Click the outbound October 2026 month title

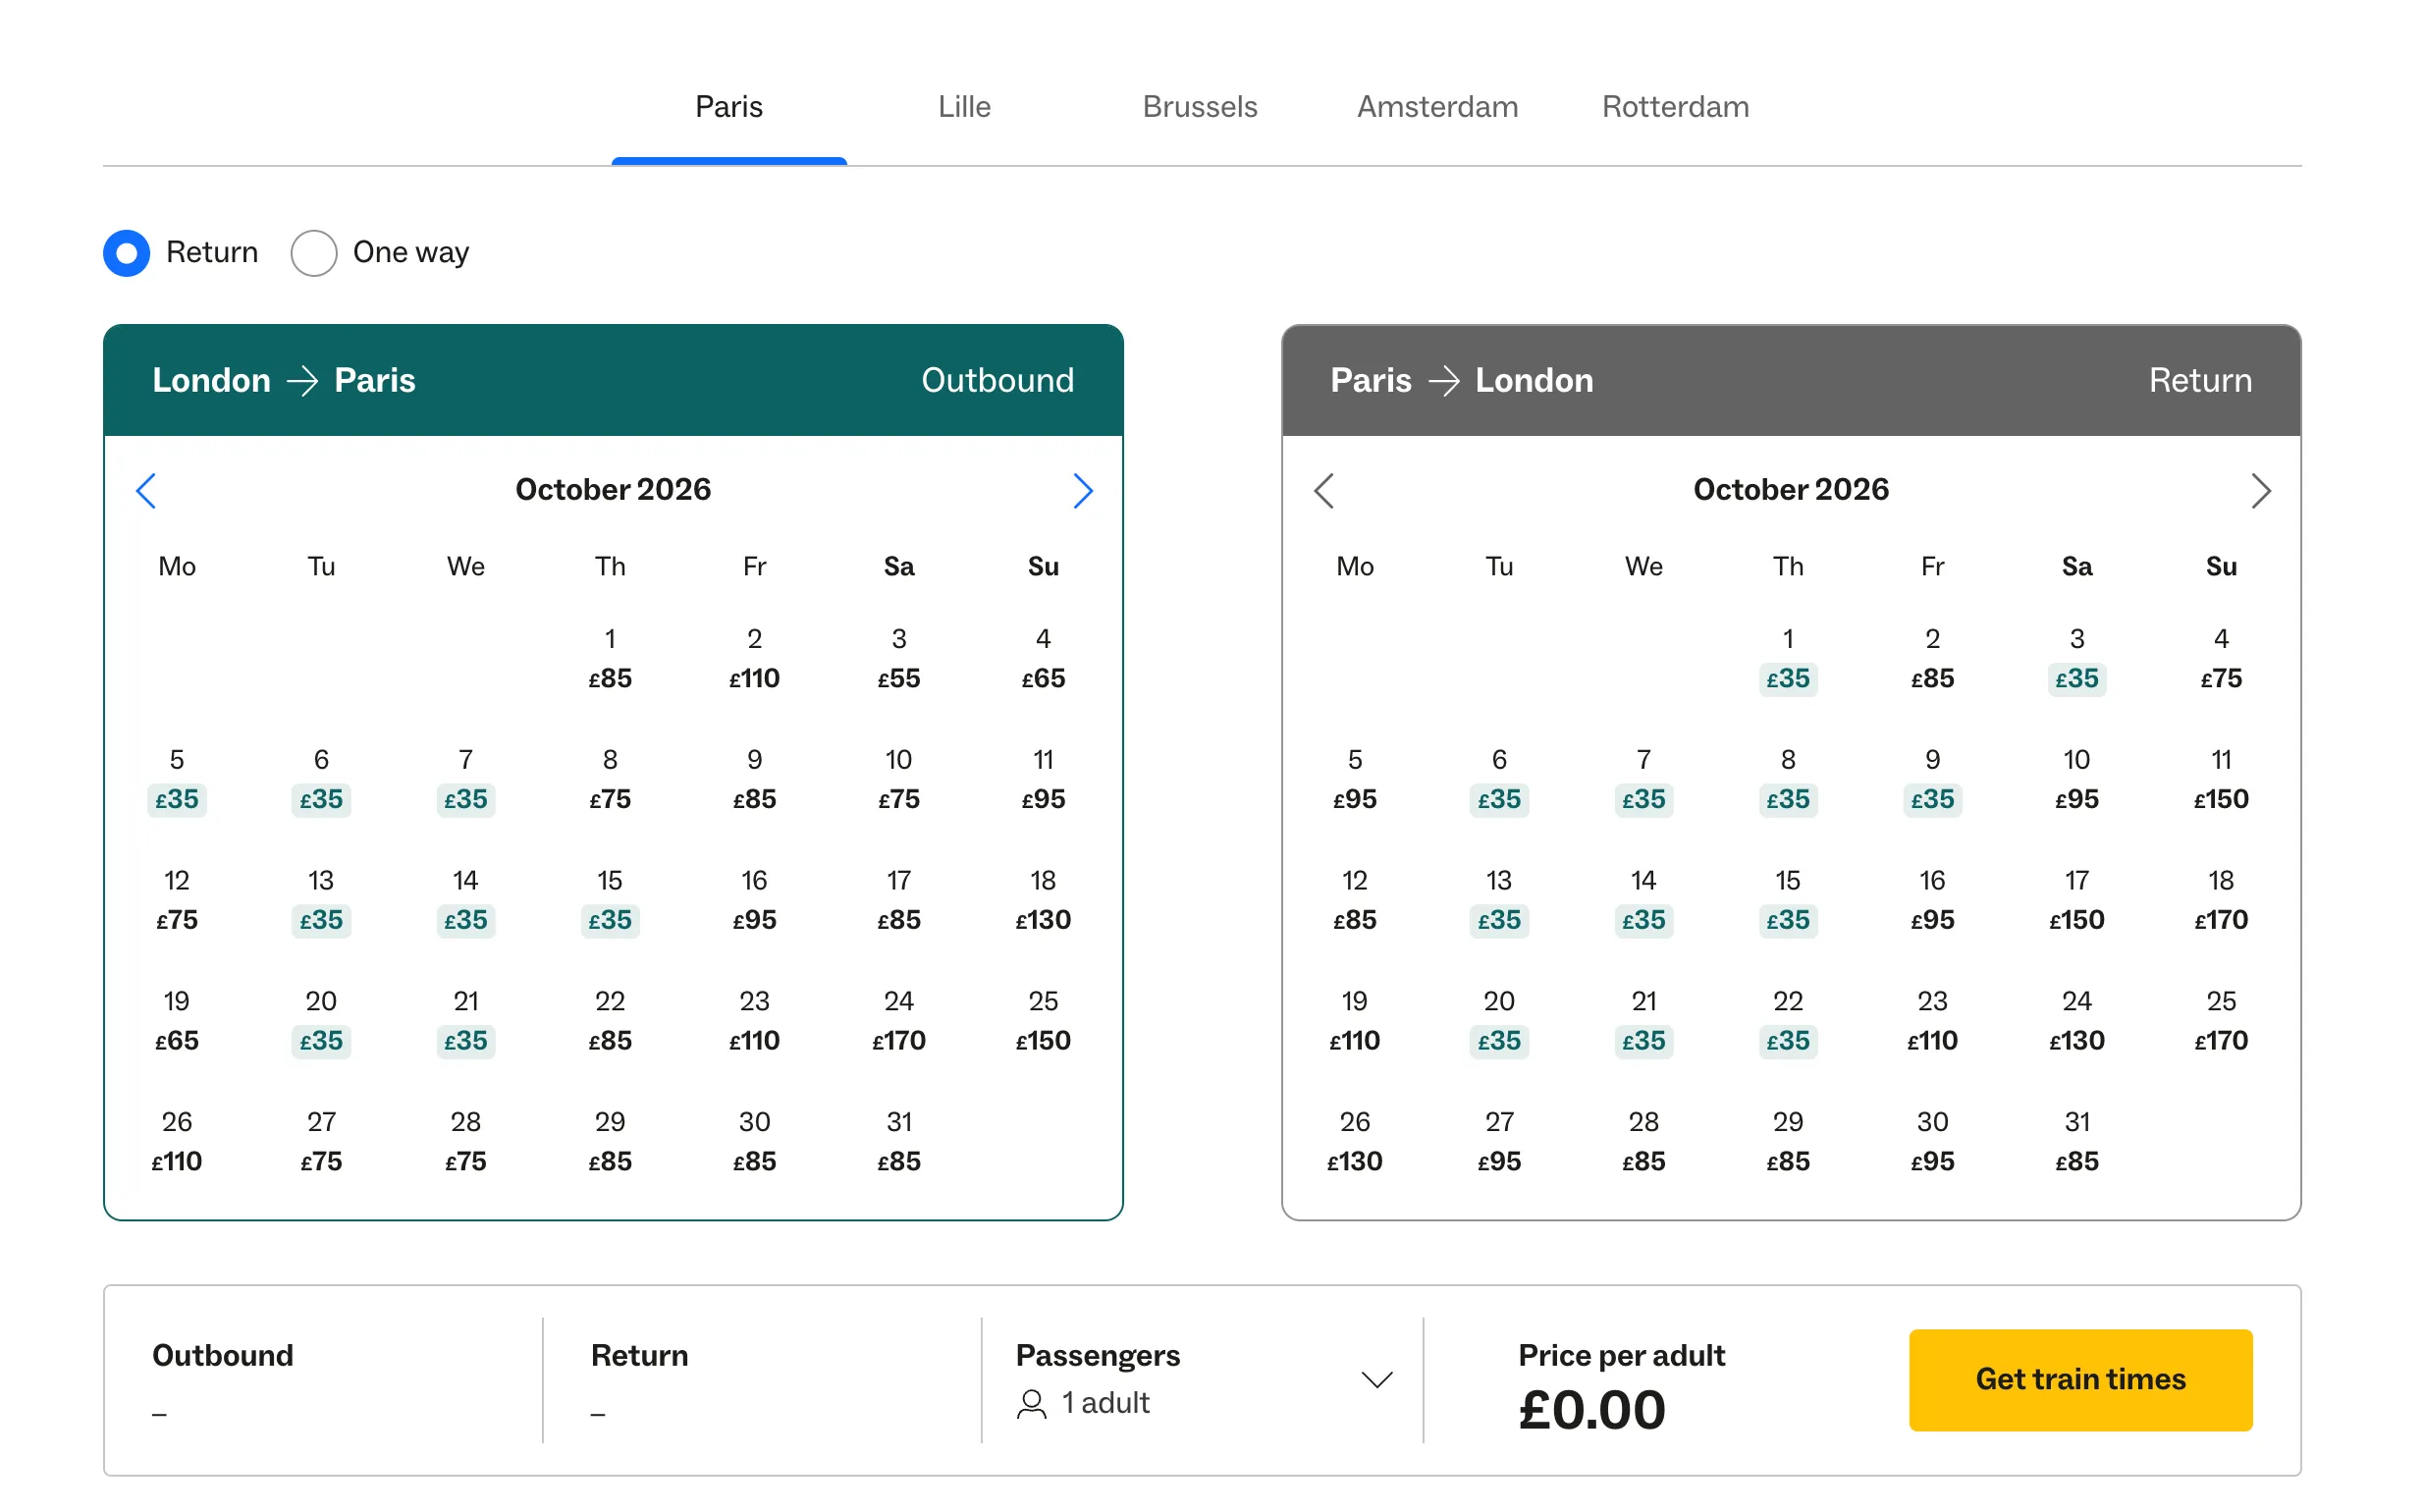[613, 490]
